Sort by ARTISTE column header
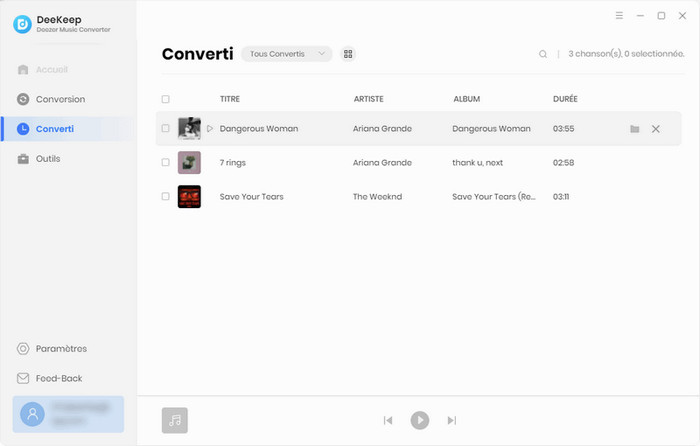Viewport: 700px width, 446px height. pyautogui.click(x=369, y=99)
